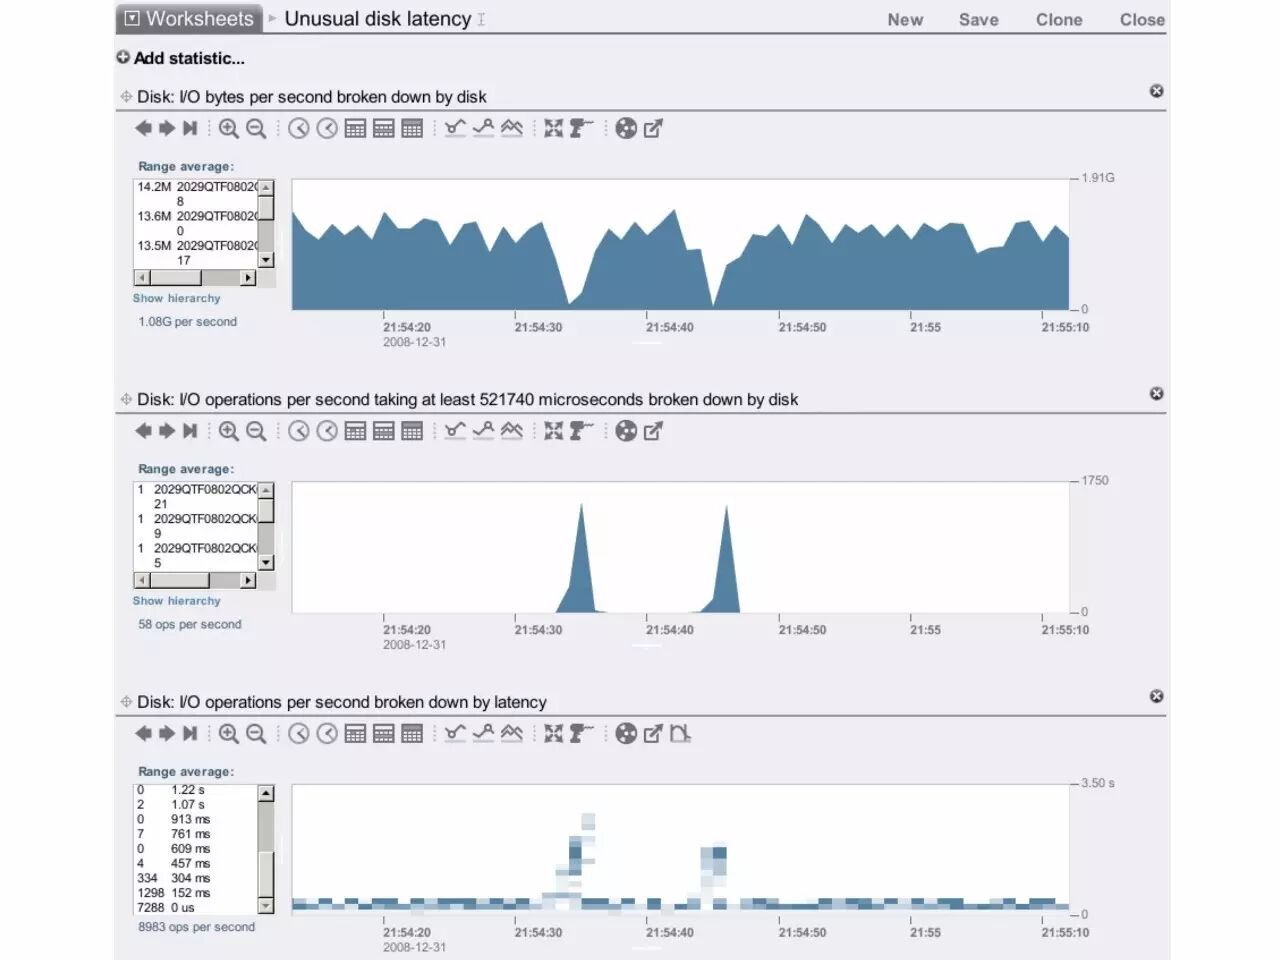Zoom out on the I/O bytes graph
Image resolution: width=1280 pixels, height=960 pixels.
pos(256,128)
